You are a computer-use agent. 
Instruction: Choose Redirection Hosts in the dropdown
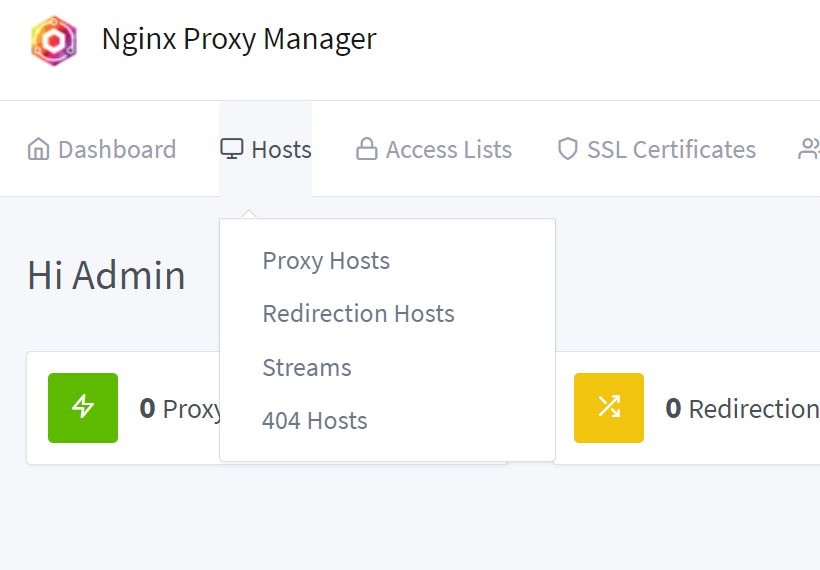point(358,314)
